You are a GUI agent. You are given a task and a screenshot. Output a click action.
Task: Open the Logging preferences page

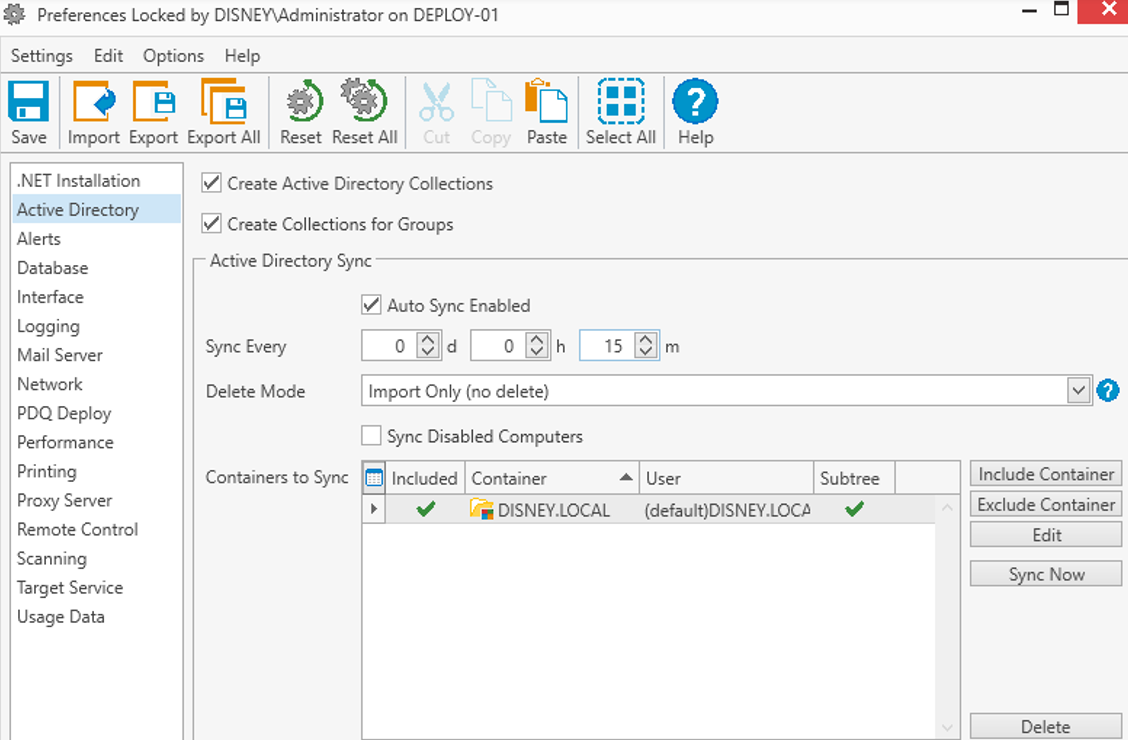96,326
